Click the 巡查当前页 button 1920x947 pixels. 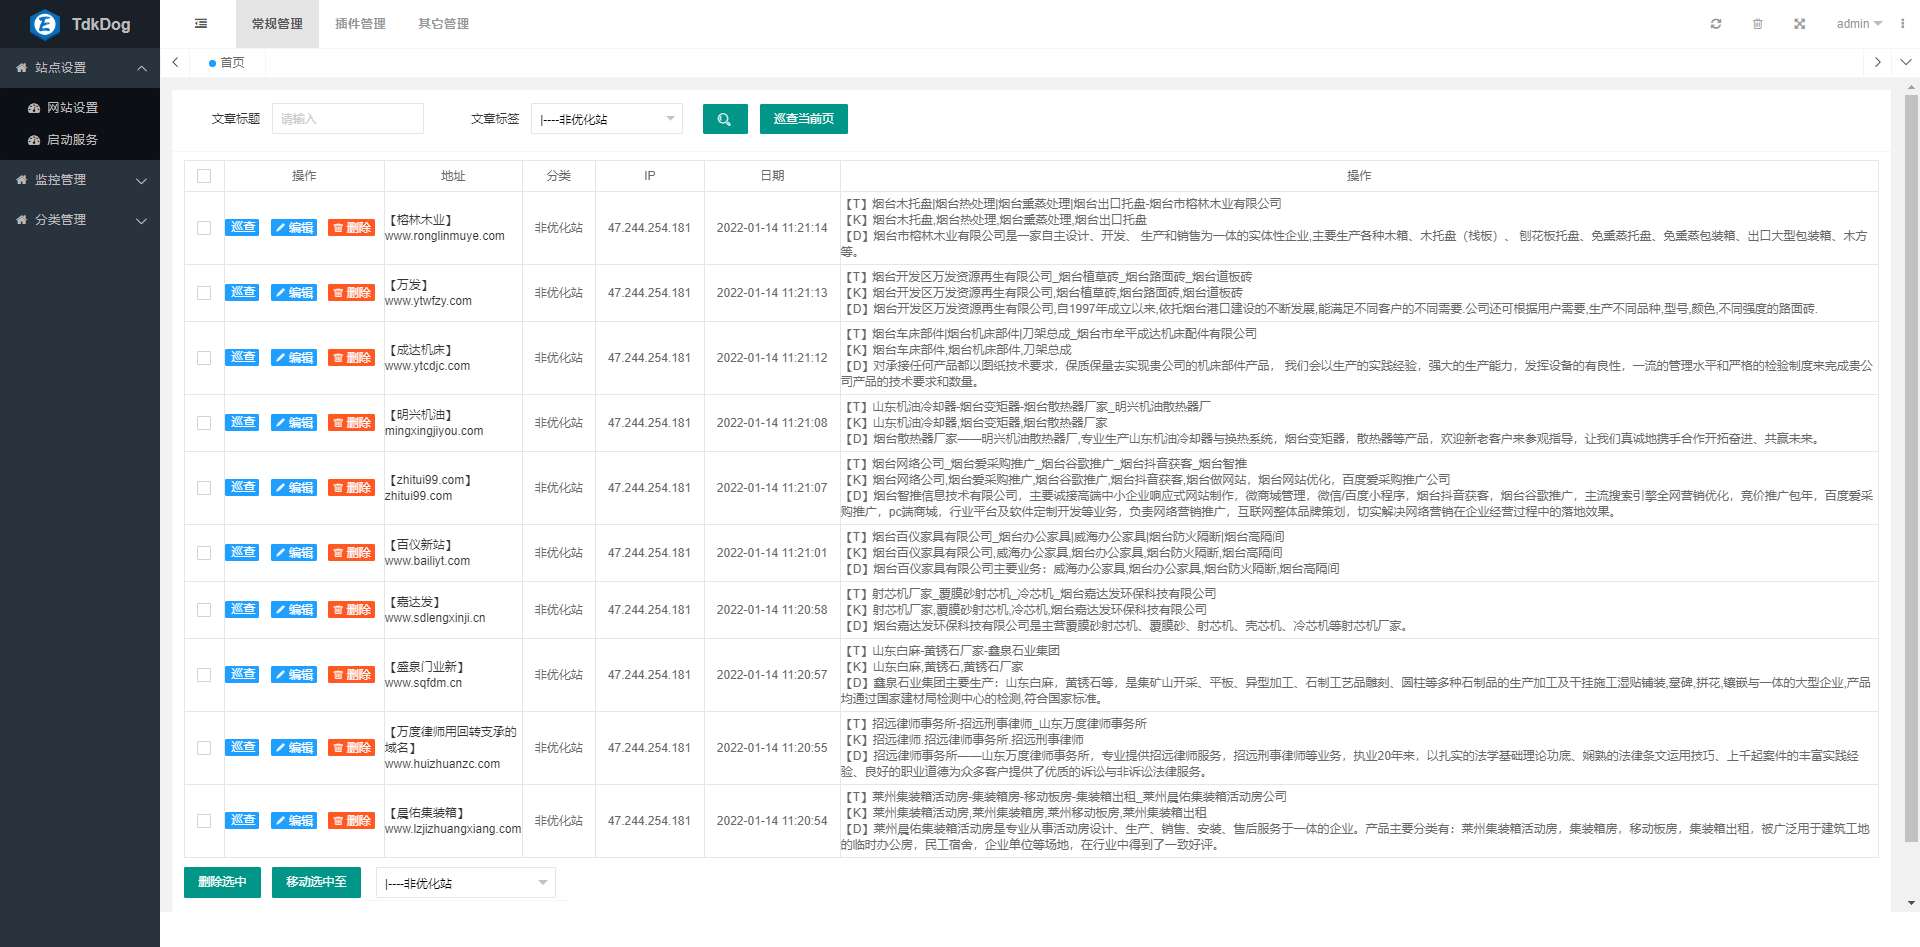pyautogui.click(x=804, y=119)
